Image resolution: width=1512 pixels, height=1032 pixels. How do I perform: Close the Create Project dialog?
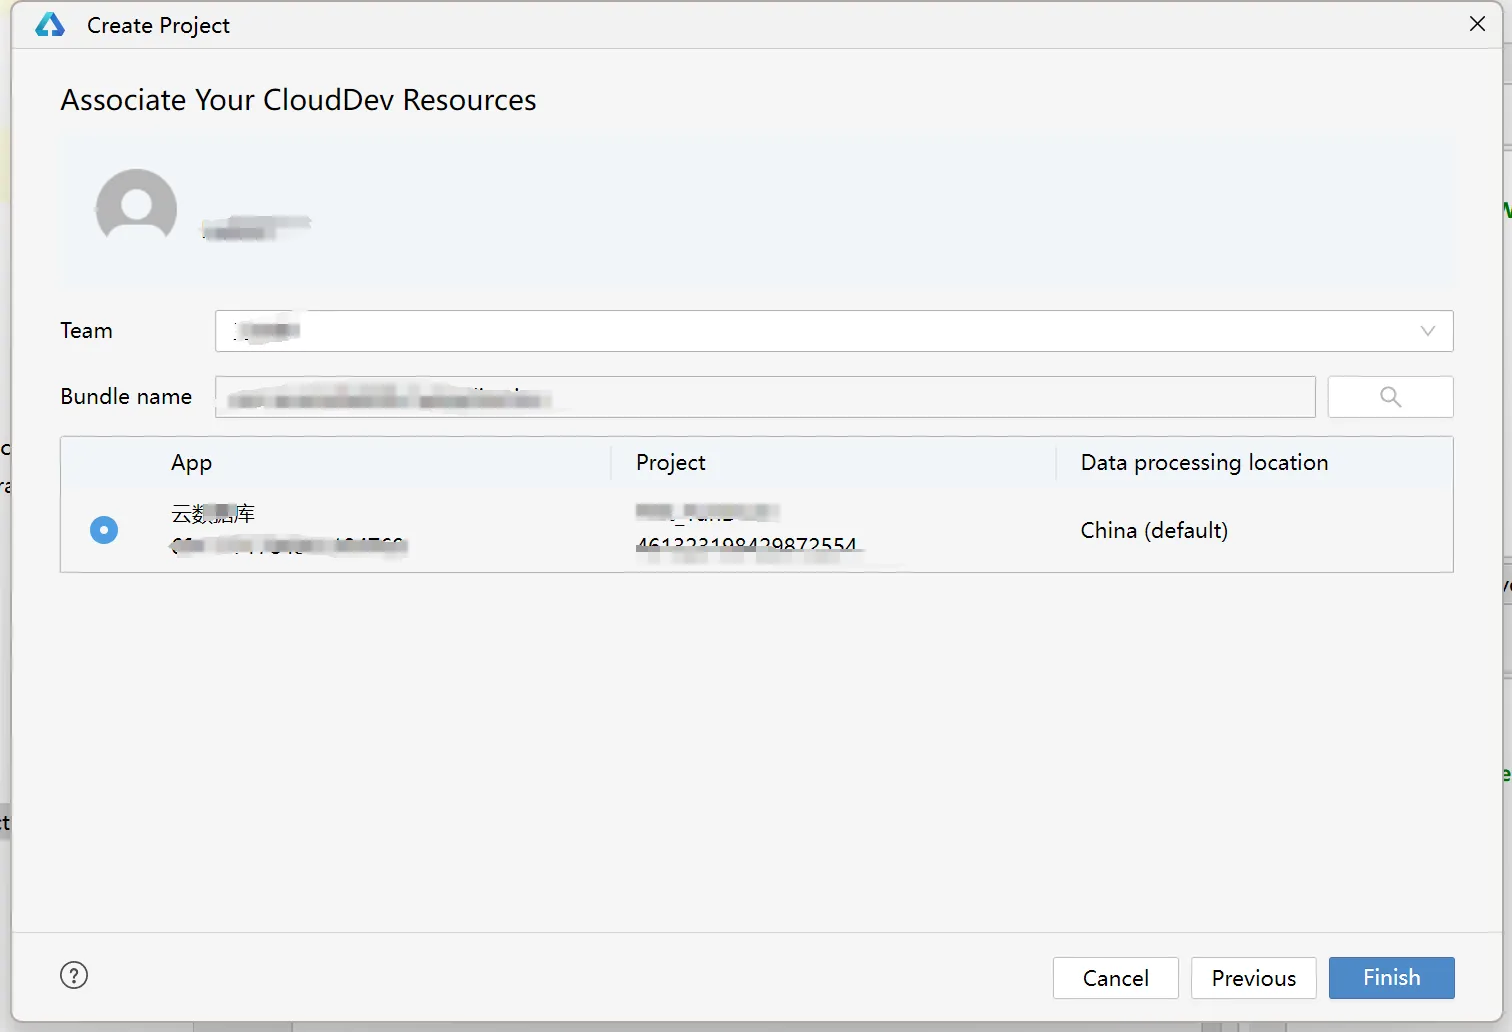(1477, 24)
